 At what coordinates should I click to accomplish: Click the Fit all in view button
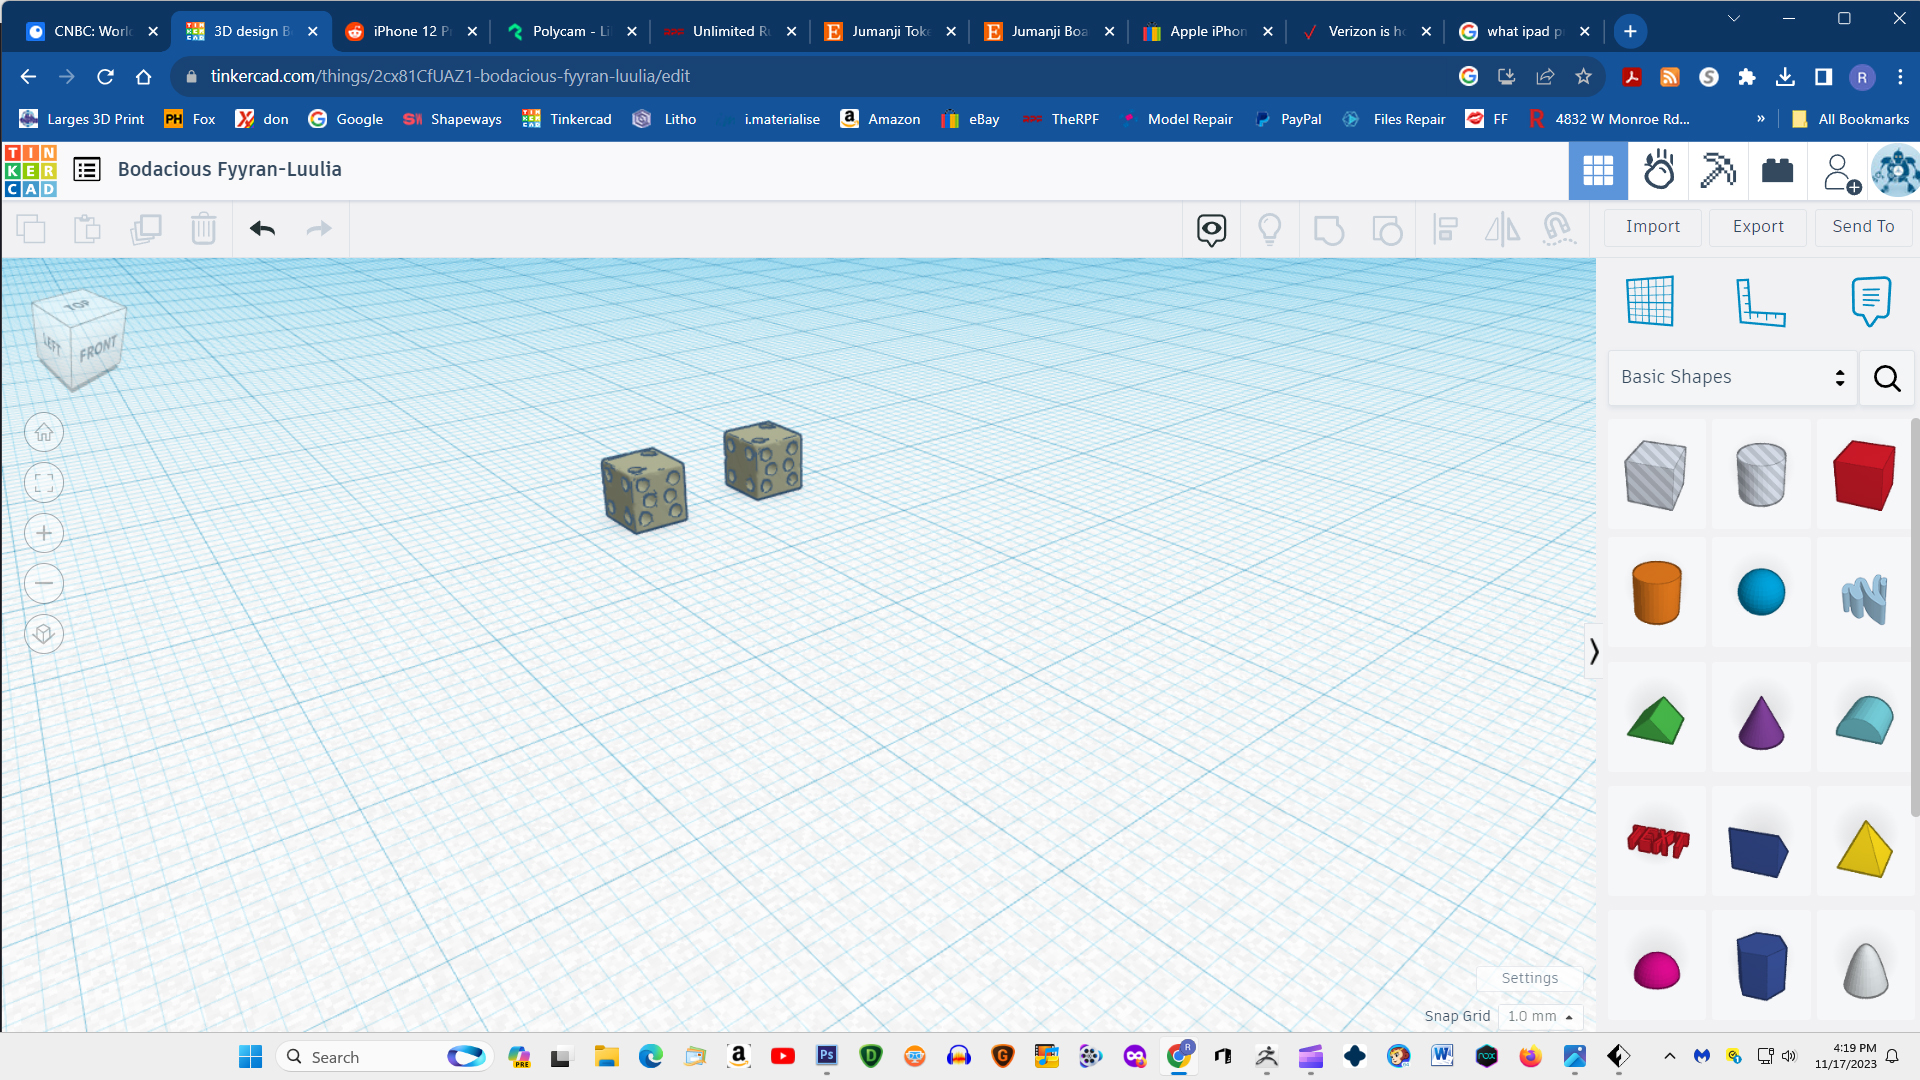[x=44, y=483]
